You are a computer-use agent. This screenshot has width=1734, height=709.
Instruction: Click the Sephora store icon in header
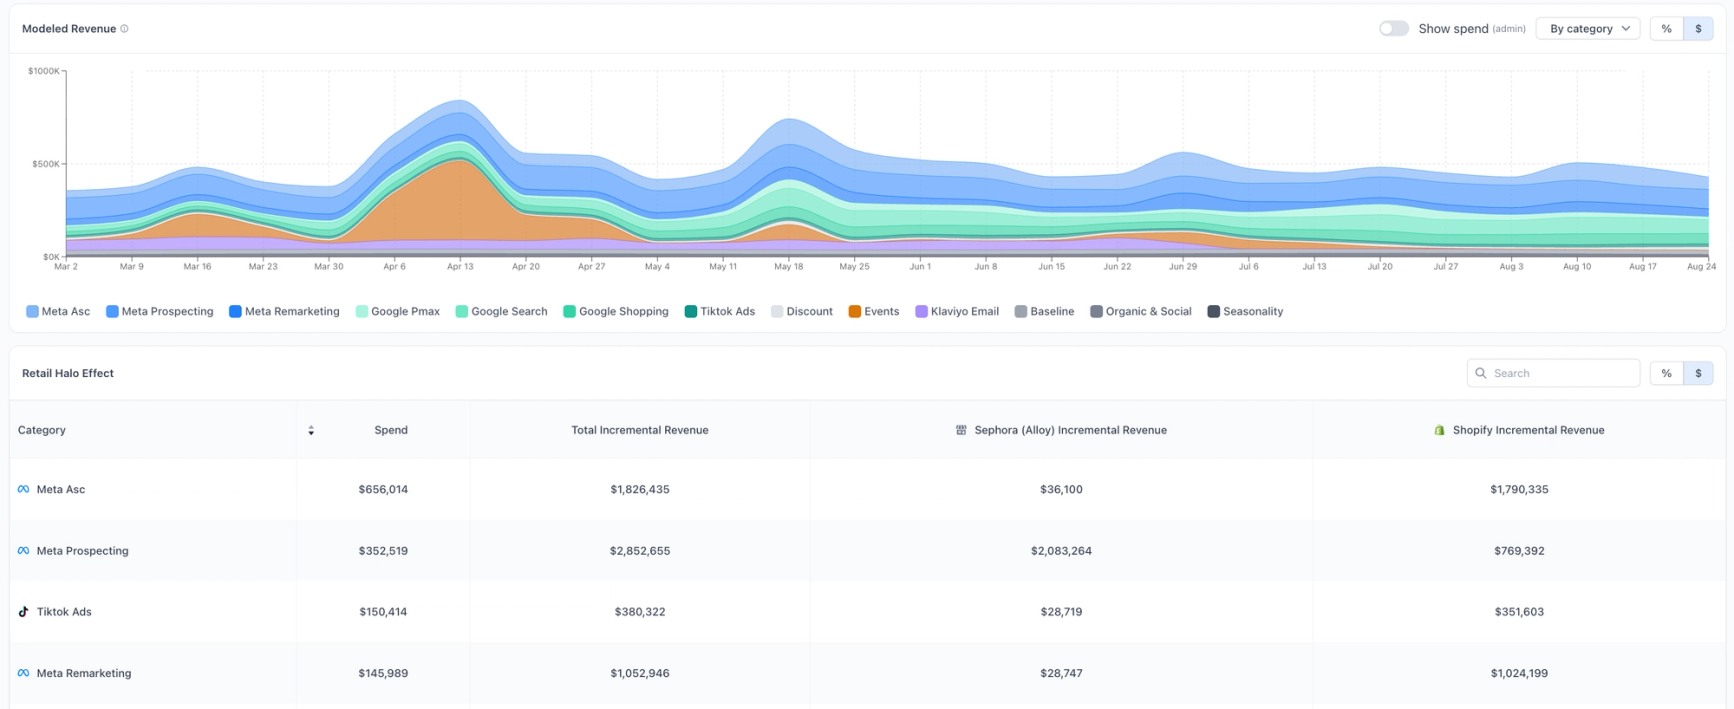coord(961,430)
